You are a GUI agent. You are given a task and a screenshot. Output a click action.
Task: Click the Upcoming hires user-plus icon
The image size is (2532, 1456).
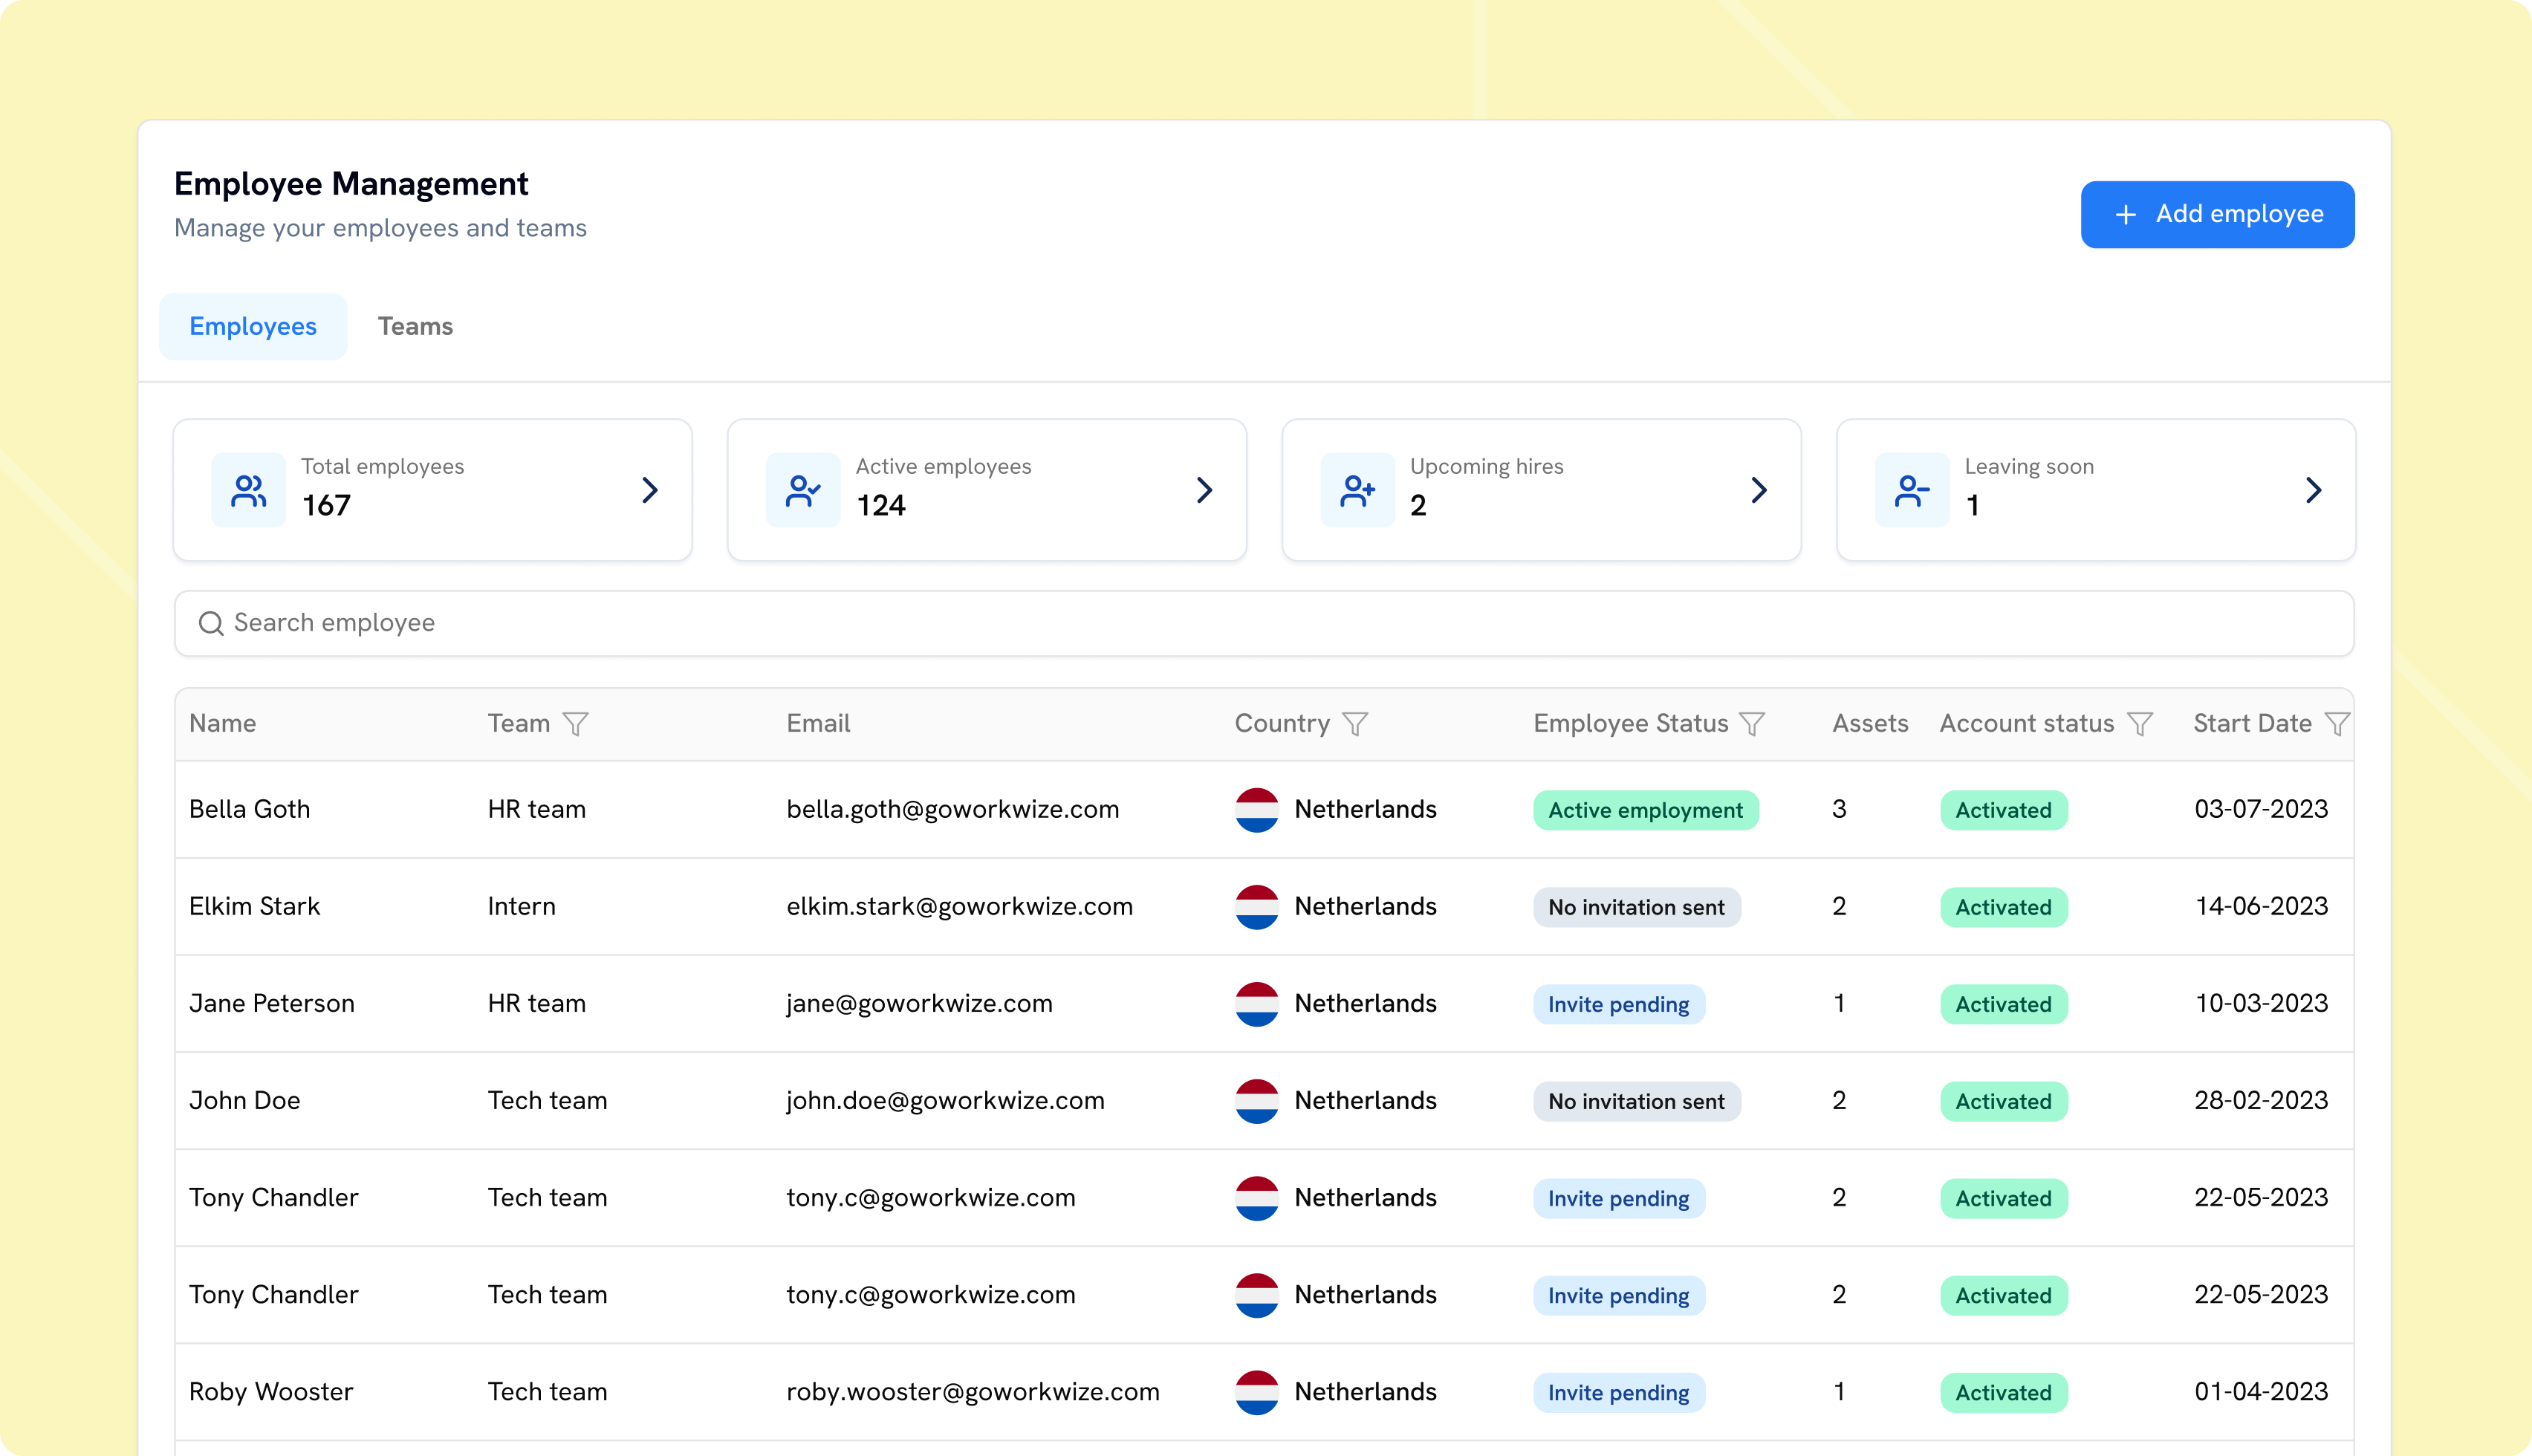tap(1357, 490)
